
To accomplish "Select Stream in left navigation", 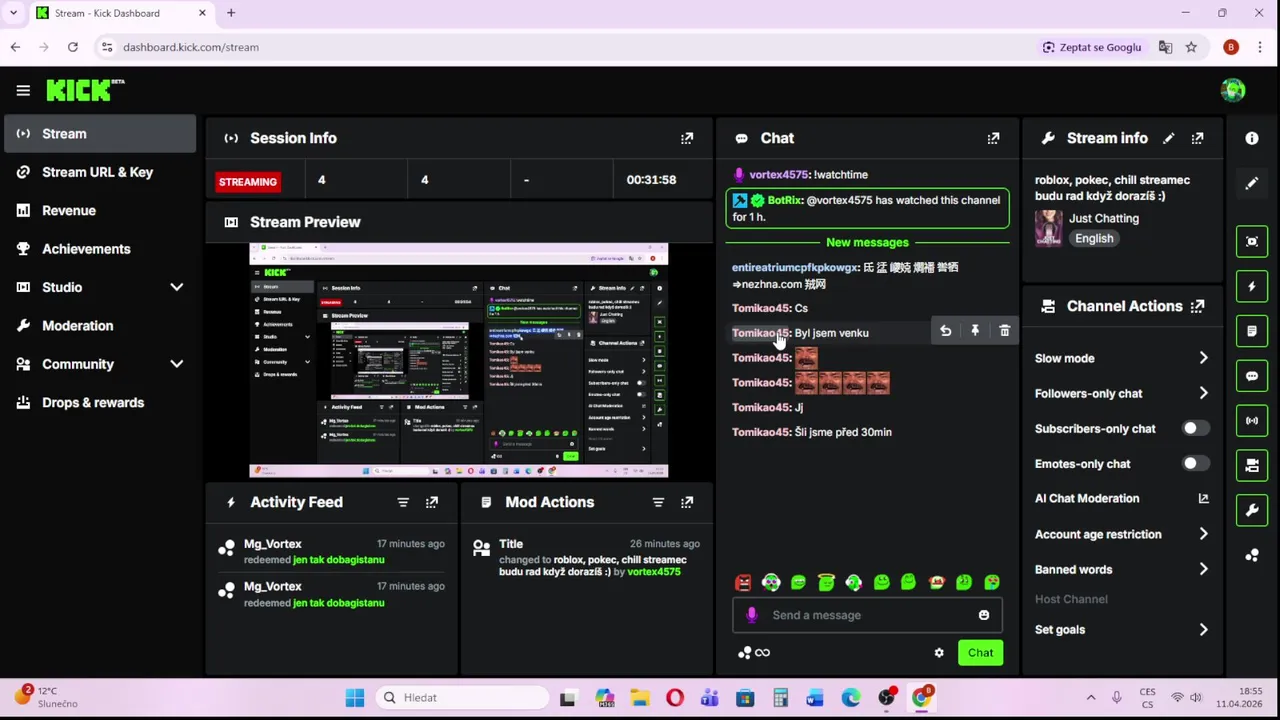I will [100, 134].
